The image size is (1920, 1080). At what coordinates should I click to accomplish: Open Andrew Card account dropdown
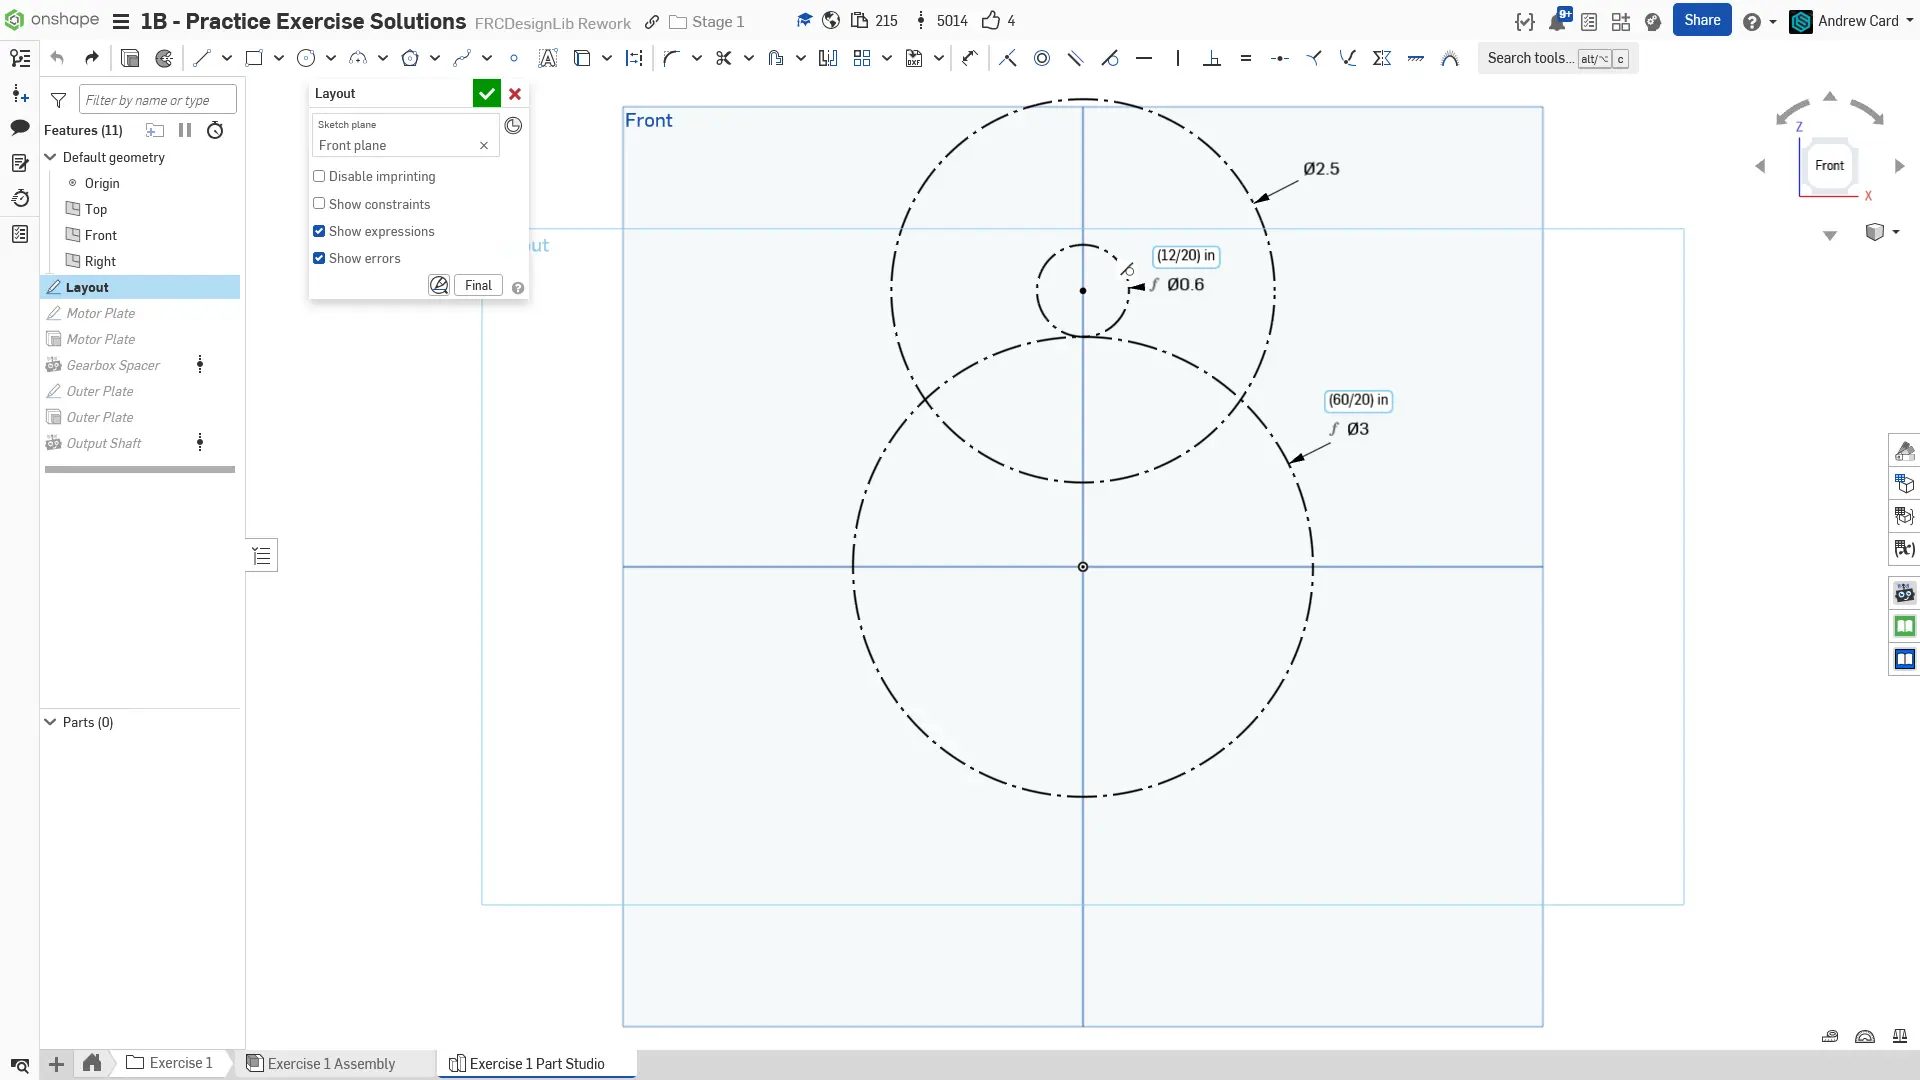pyautogui.click(x=1857, y=21)
